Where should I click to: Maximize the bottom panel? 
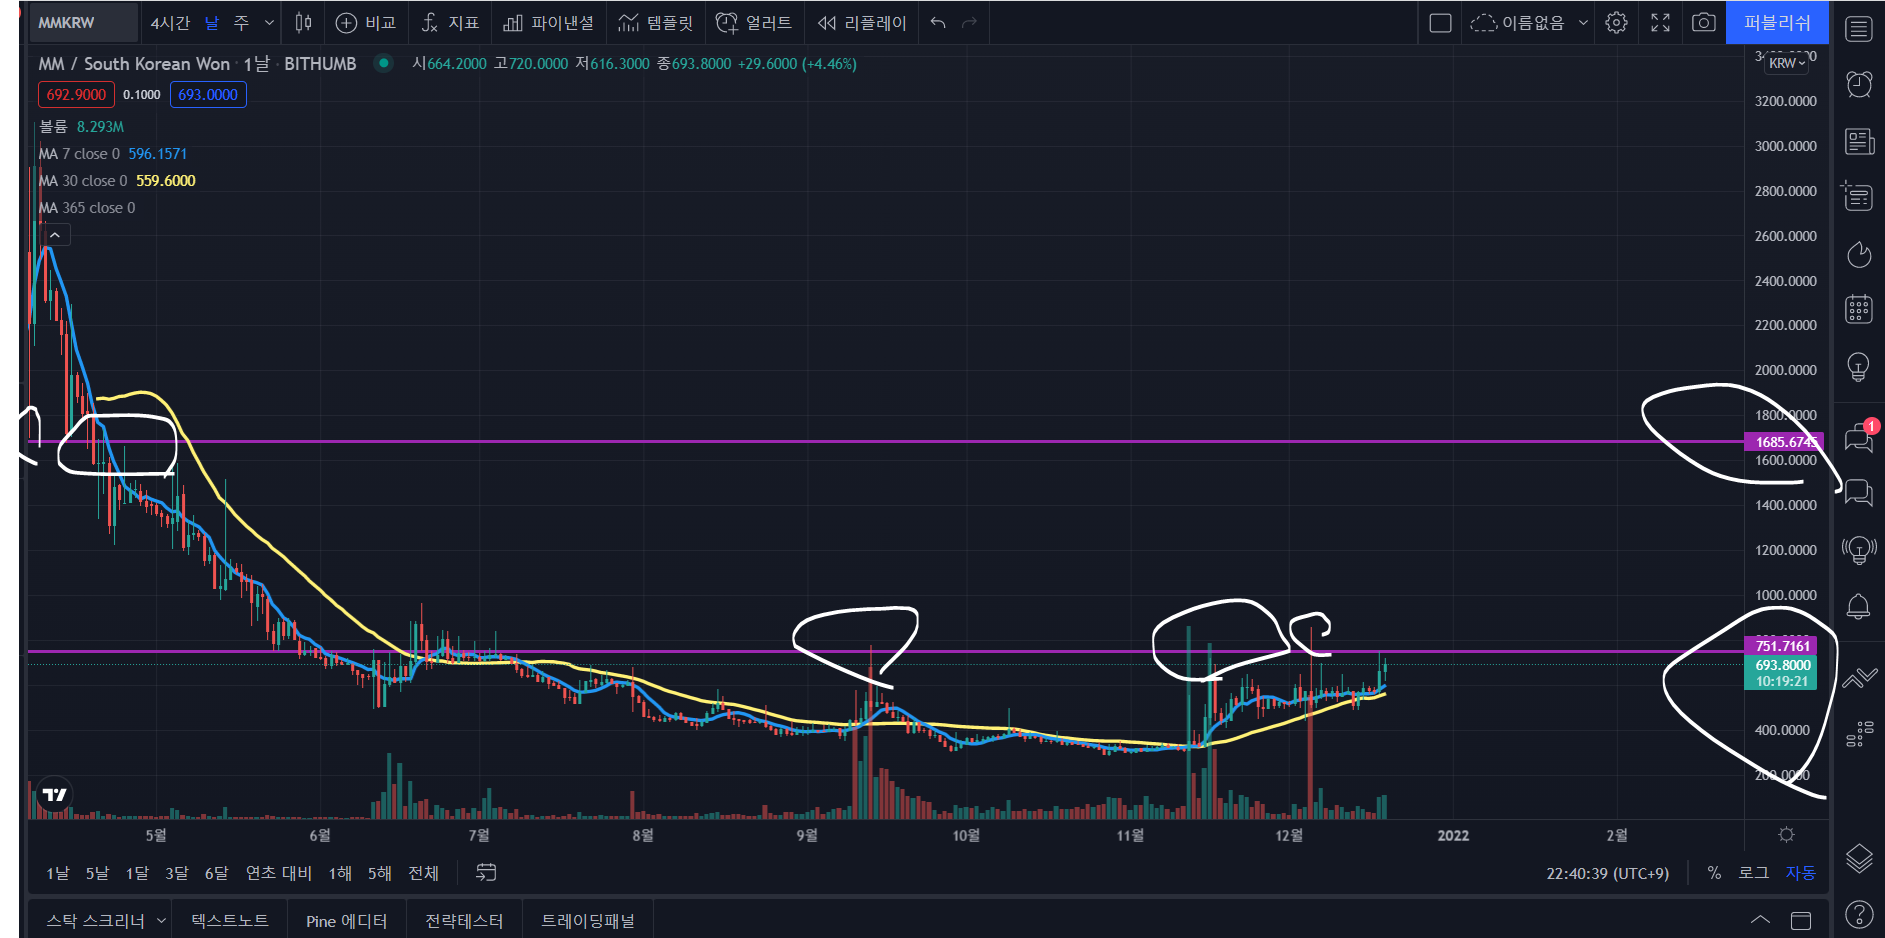coord(1801,920)
